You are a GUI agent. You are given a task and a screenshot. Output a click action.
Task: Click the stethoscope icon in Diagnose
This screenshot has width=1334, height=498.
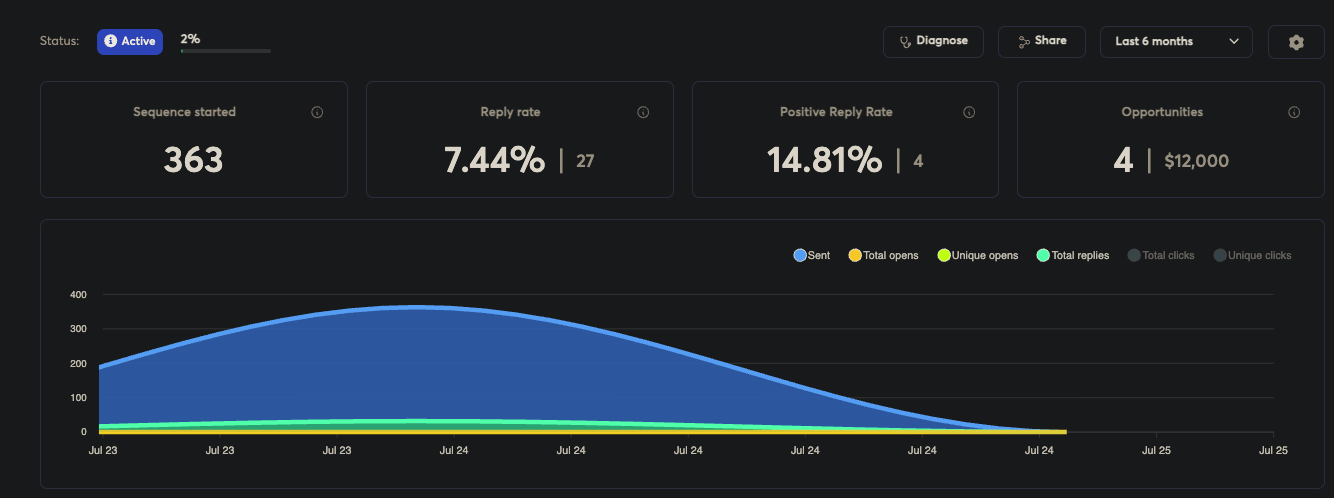click(x=906, y=42)
